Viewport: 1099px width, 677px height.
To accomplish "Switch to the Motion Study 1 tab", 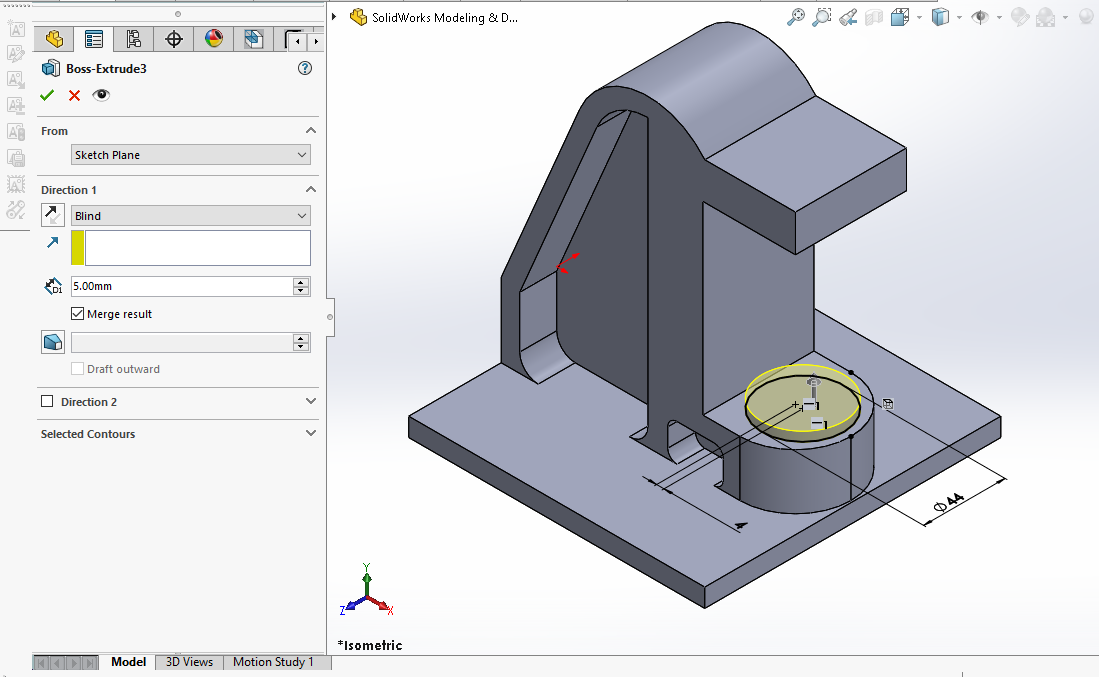I will (273, 662).
